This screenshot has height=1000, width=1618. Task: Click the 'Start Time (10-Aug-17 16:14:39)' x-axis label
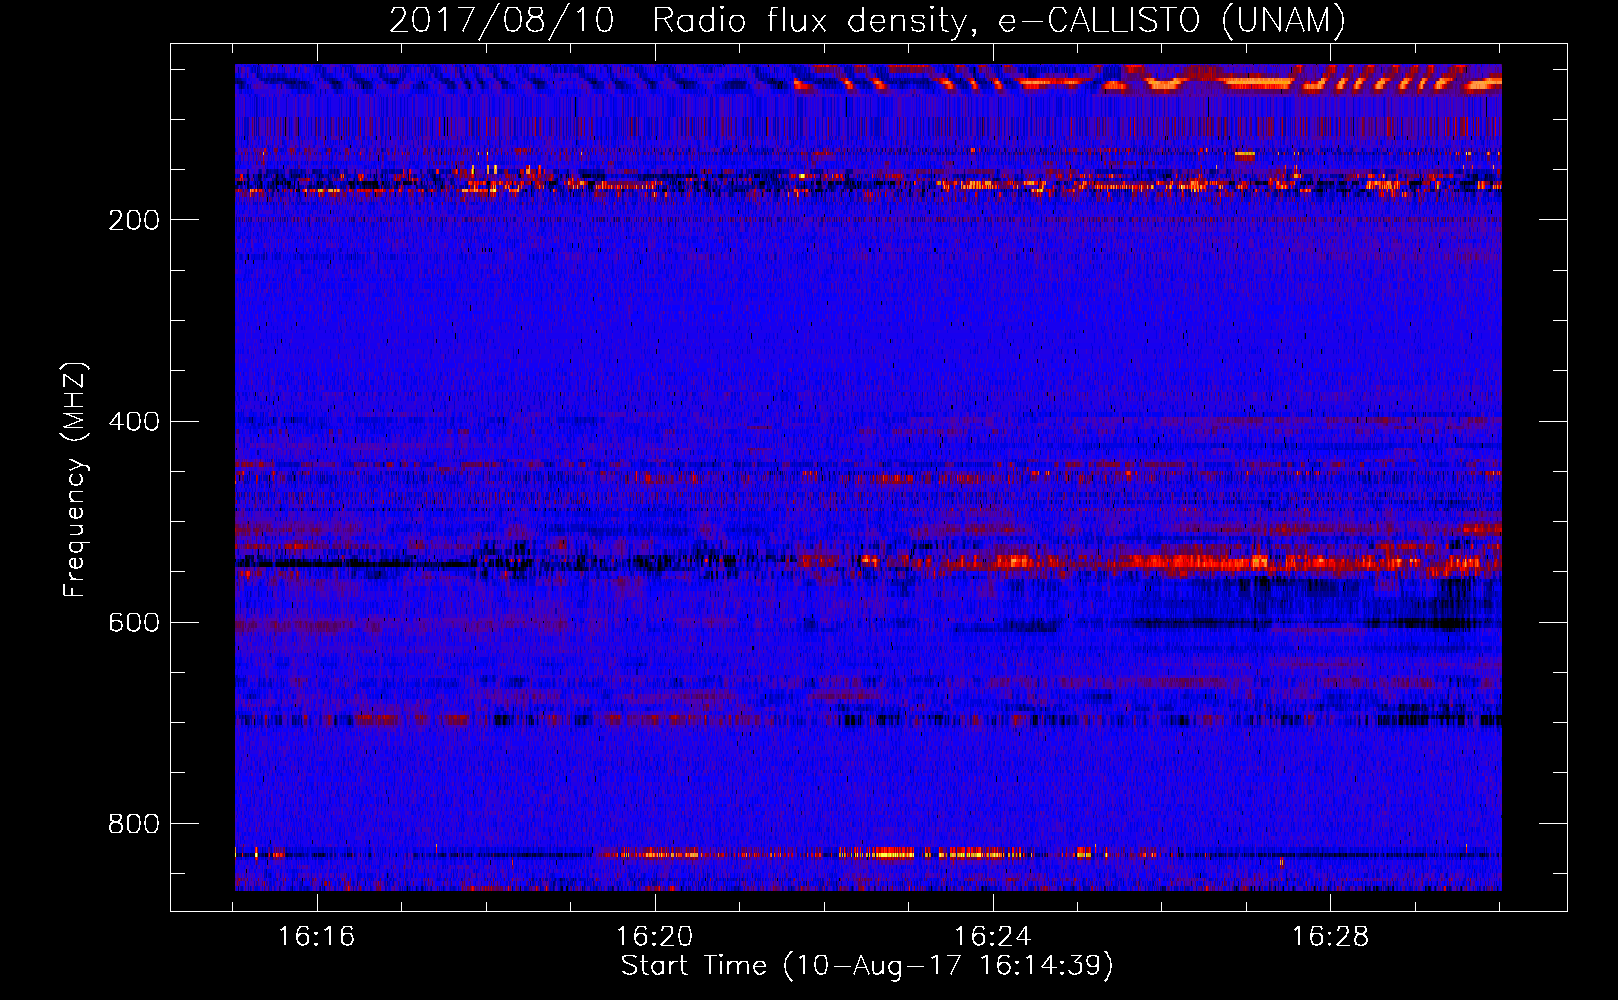[867, 966]
